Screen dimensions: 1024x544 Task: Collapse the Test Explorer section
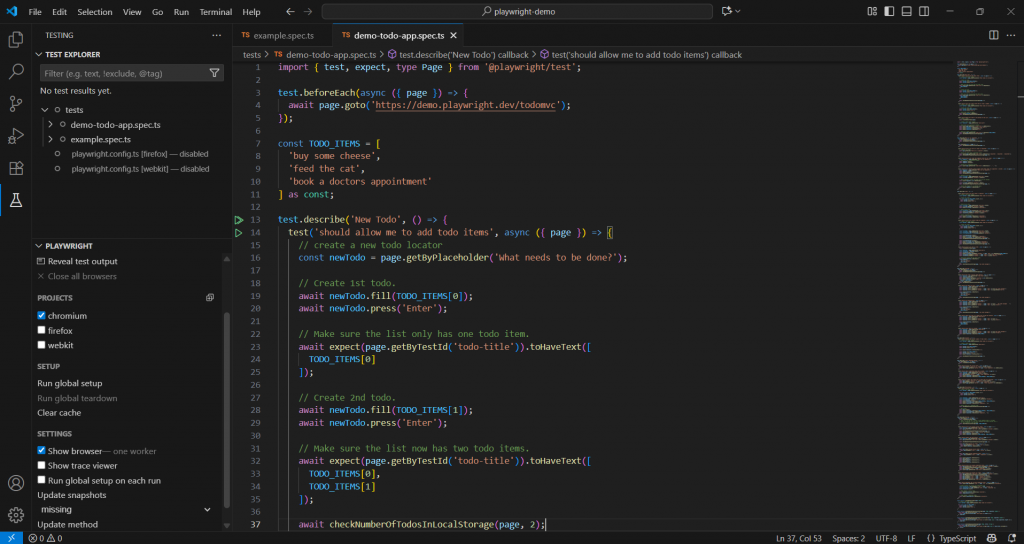(x=39, y=55)
